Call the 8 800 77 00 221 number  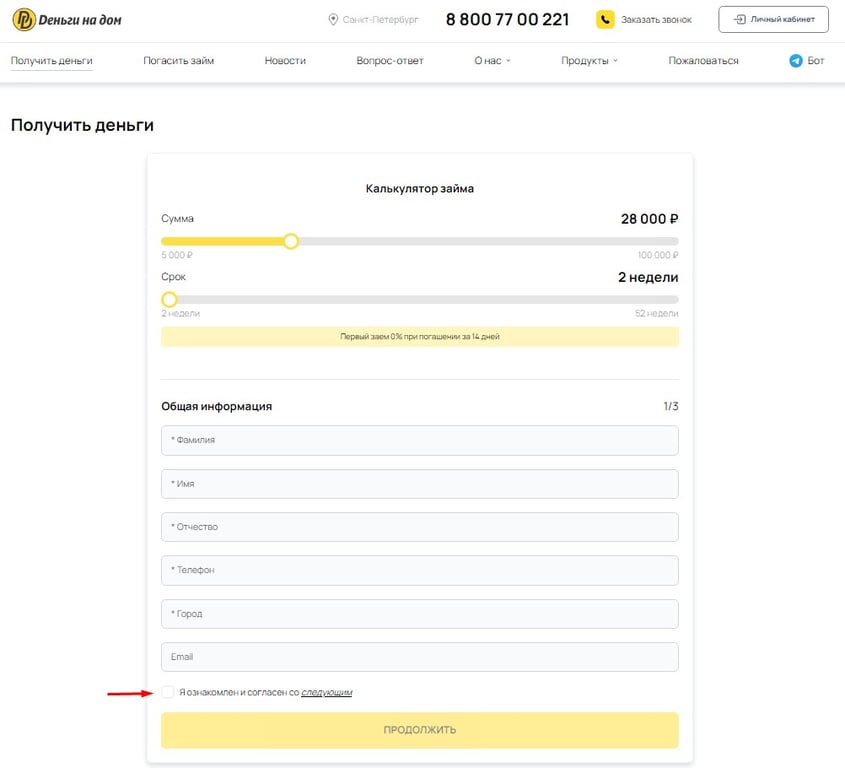click(x=507, y=19)
